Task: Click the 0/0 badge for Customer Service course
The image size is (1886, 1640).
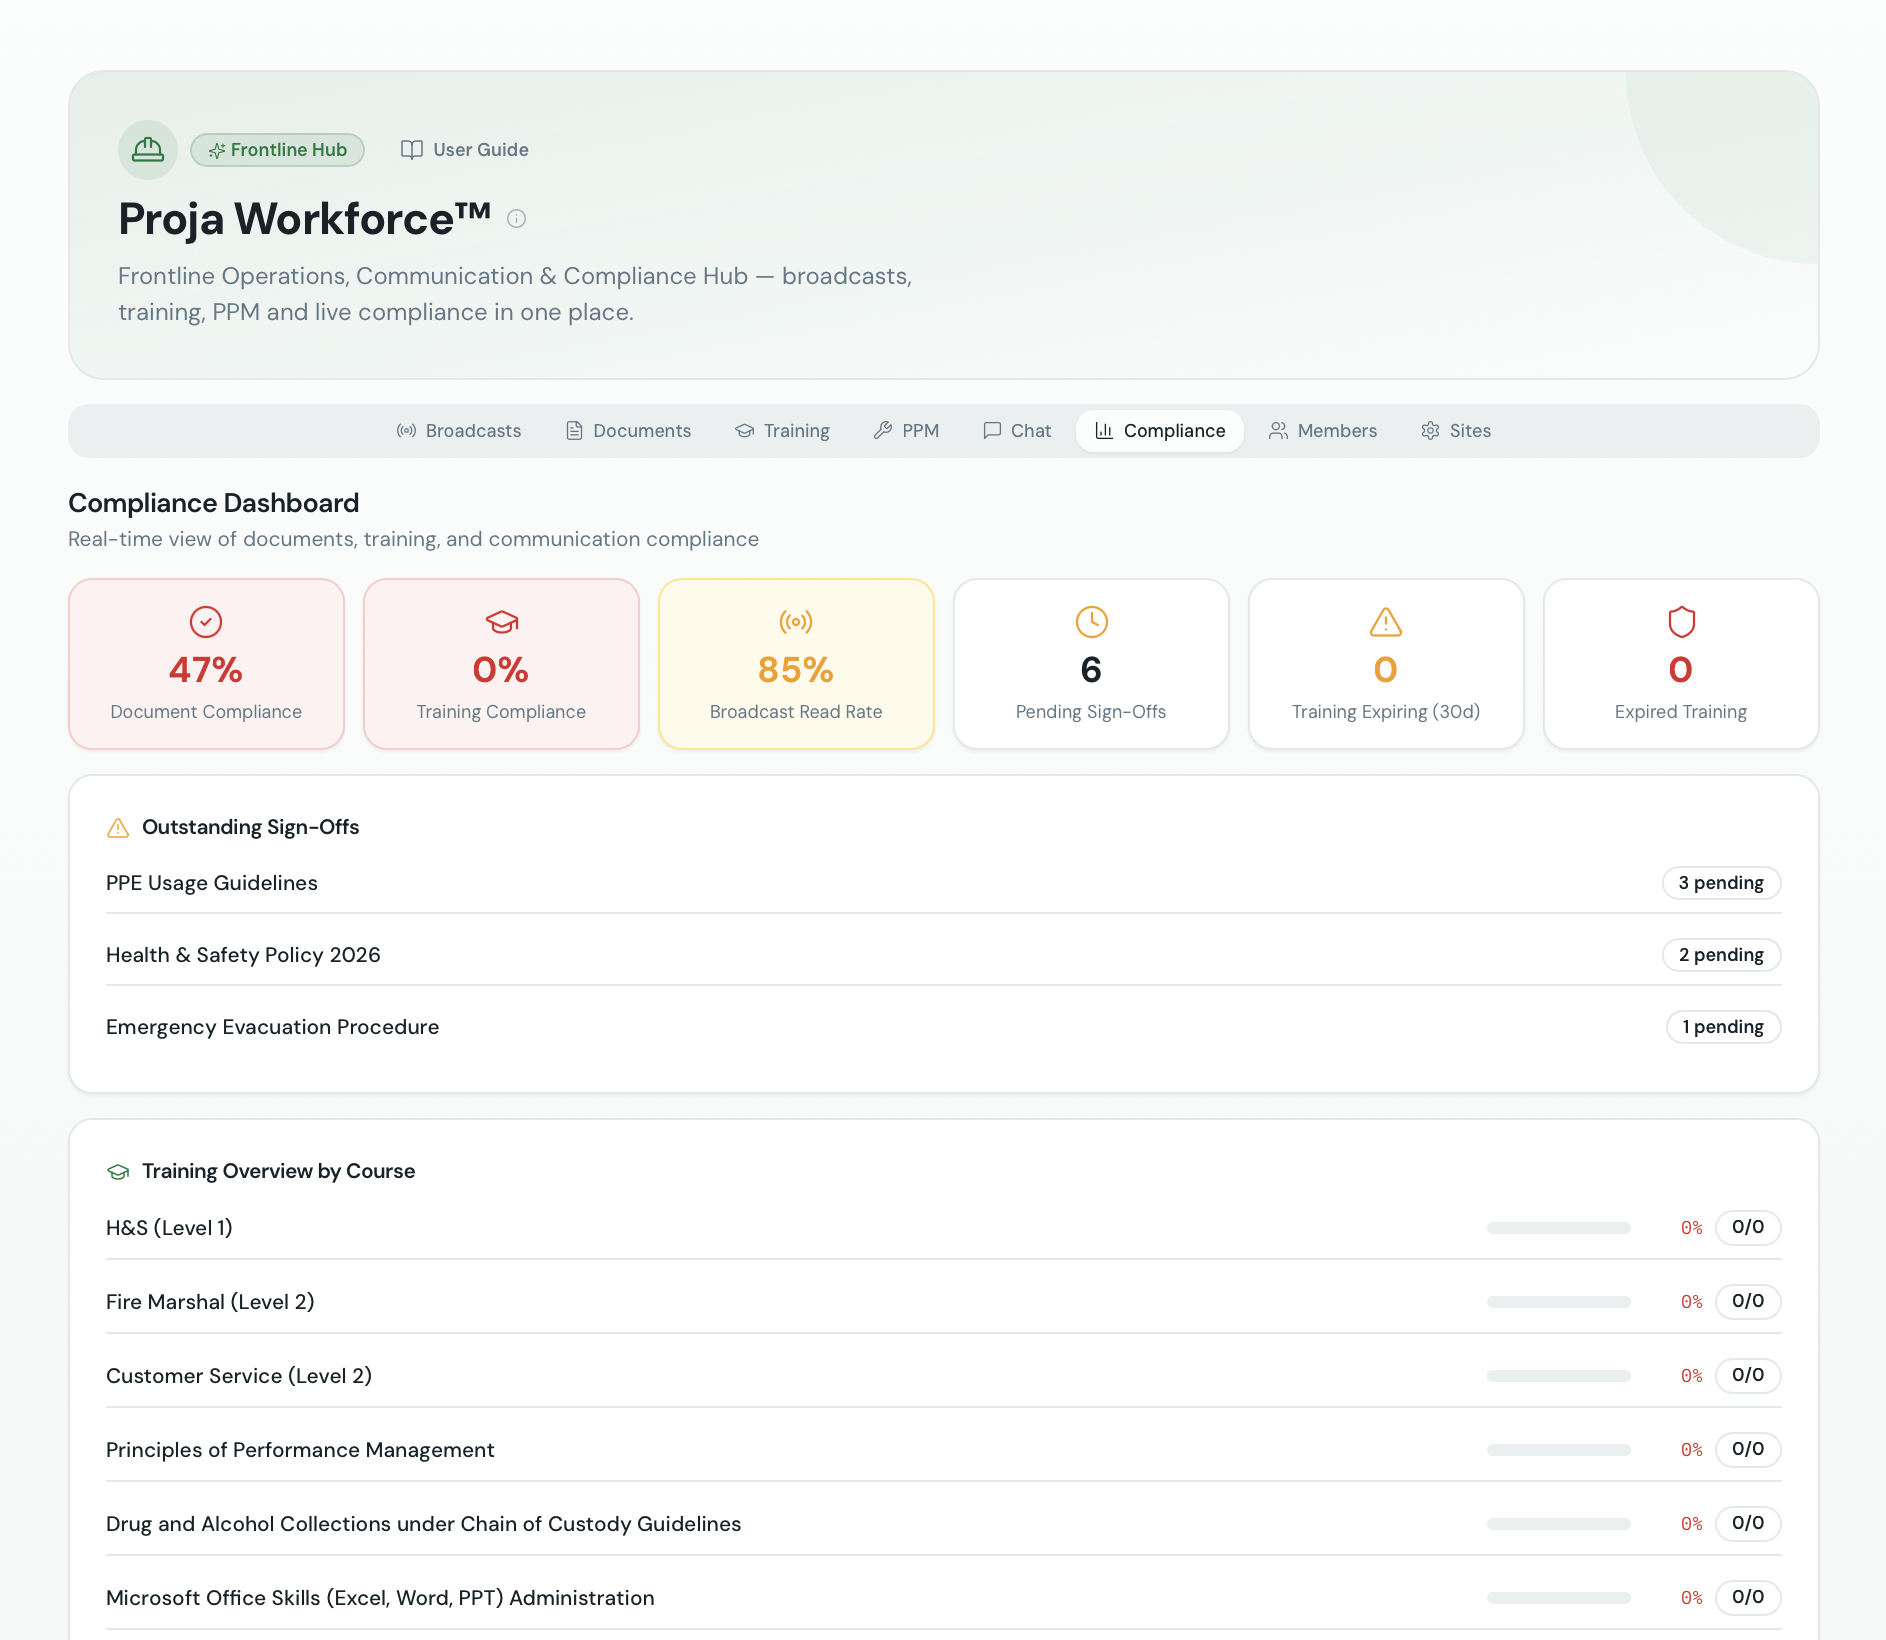Action: click(x=1748, y=1376)
